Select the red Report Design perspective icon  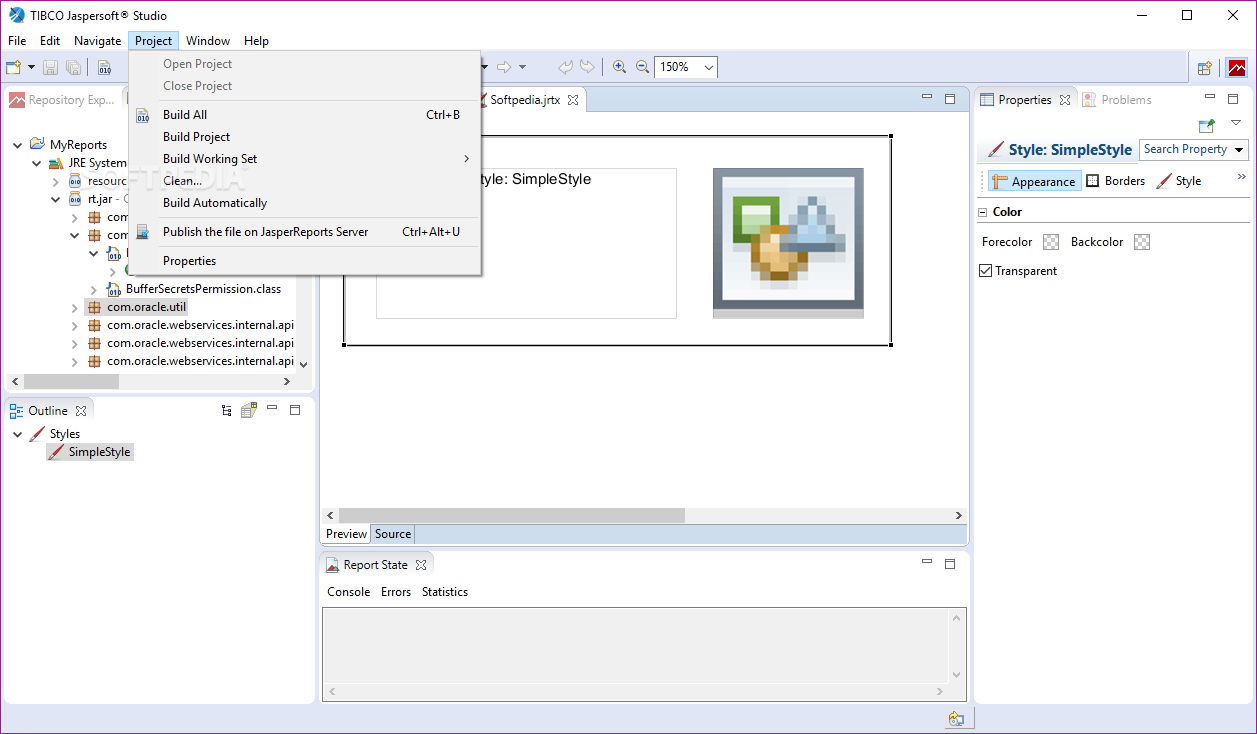pos(1237,68)
